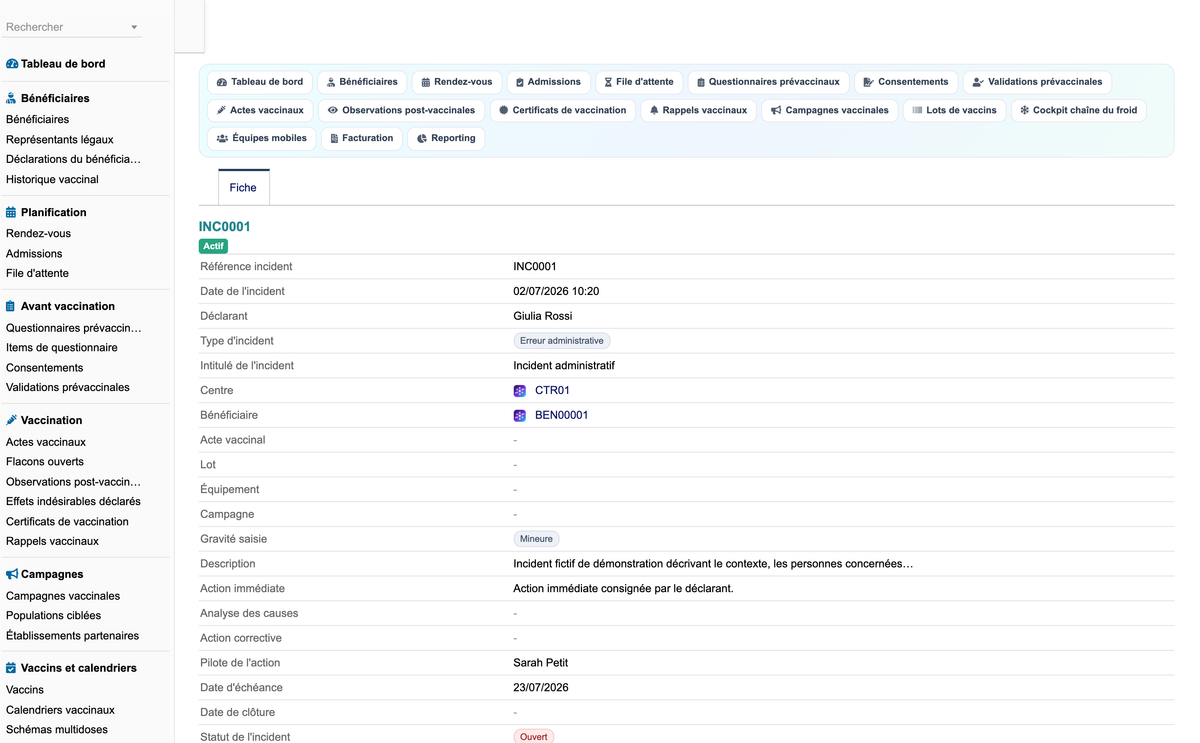
Task: Open Campagnes vaccinales in the sidebar
Action: coord(63,596)
